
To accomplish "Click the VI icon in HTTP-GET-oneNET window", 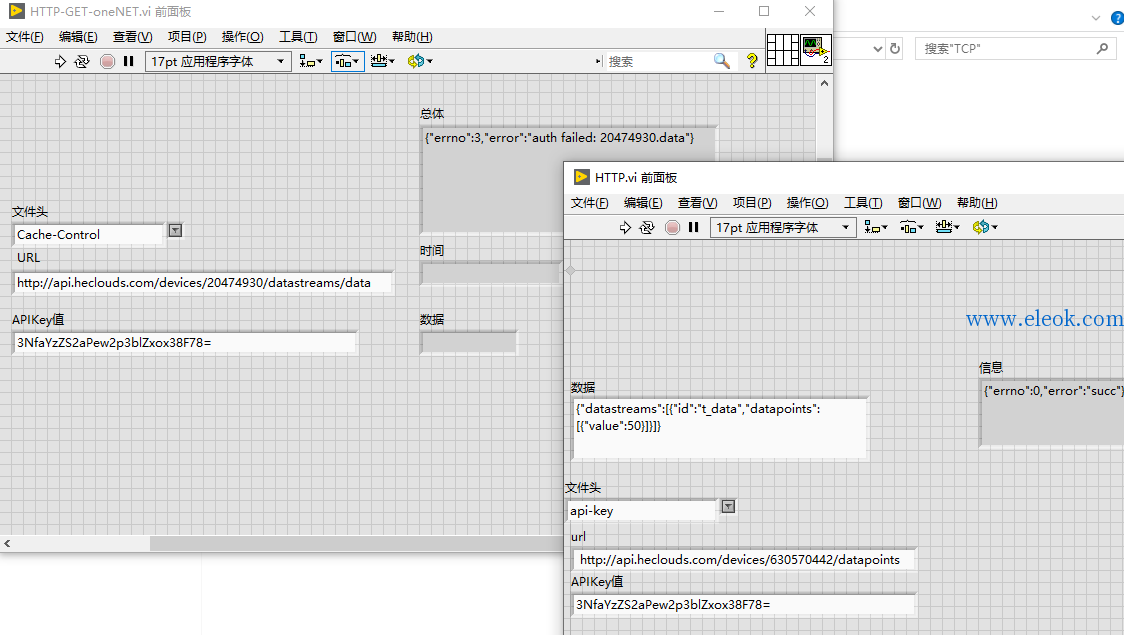I will click(x=816, y=50).
